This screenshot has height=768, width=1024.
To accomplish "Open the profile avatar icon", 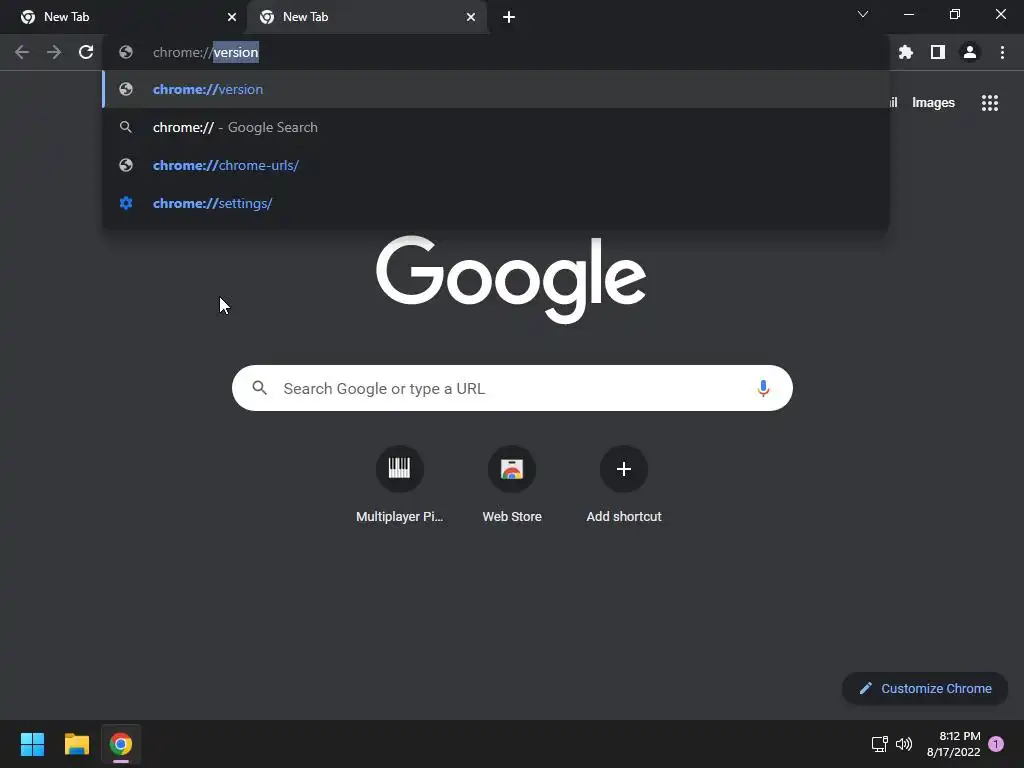I will (970, 52).
